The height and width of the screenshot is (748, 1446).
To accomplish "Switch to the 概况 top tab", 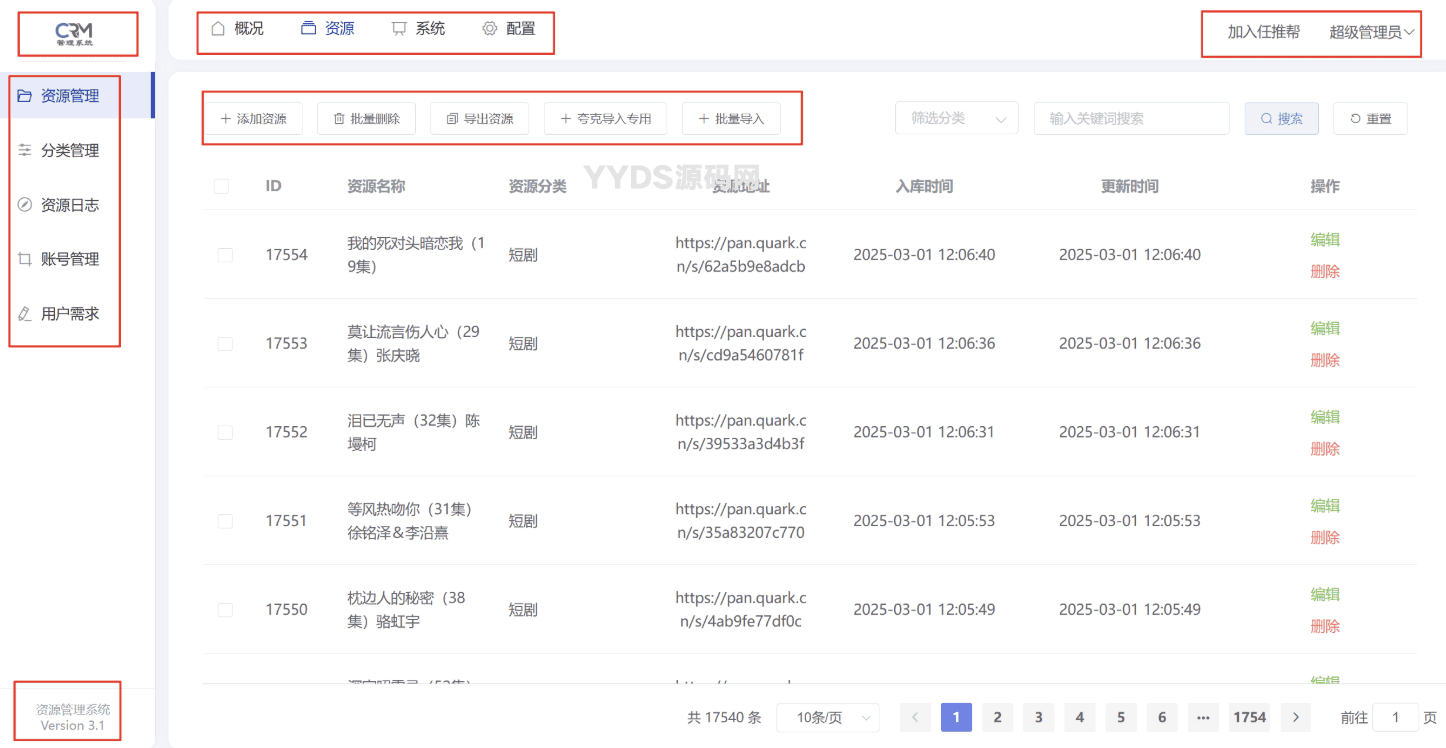I will (x=237, y=28).
